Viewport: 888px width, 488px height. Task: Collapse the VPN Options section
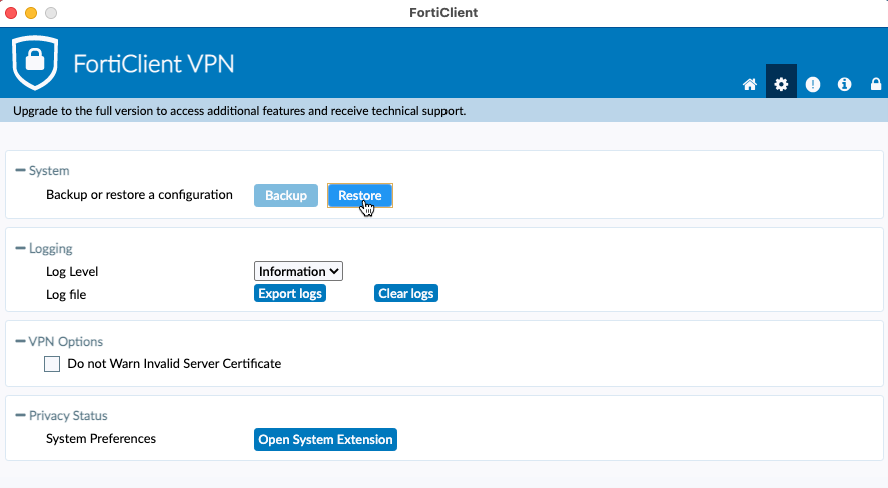[x=20, y=341]
